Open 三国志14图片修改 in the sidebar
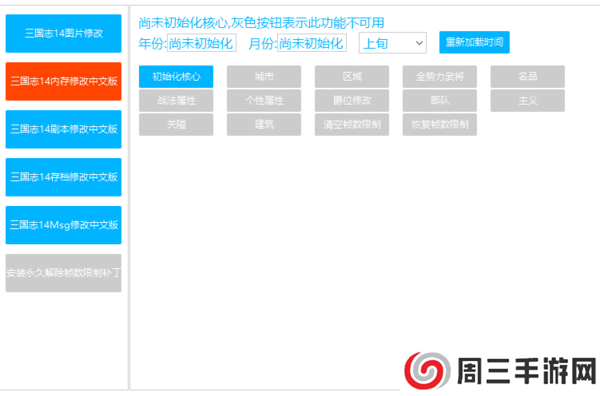 tap(64, 33)
